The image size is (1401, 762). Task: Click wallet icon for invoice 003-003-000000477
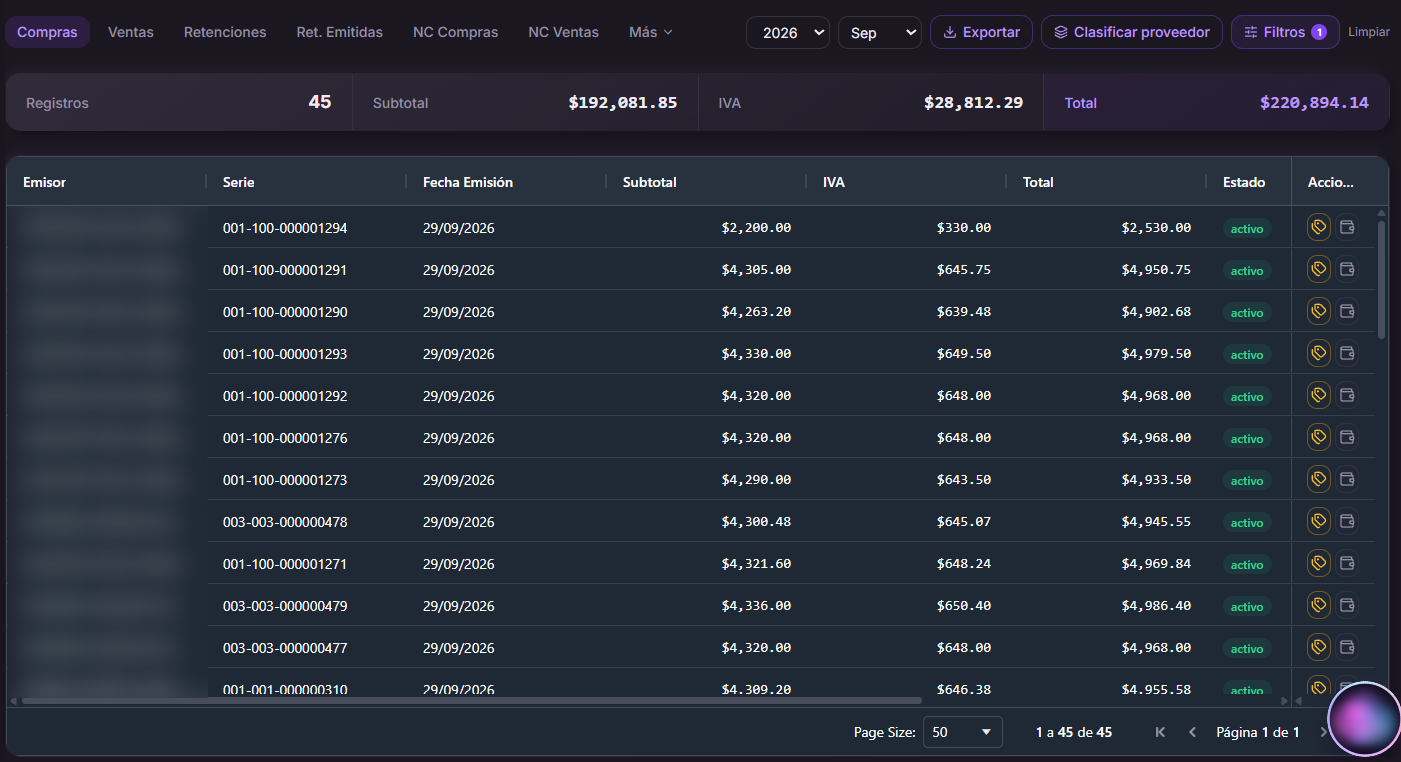tap(1347, 648)
